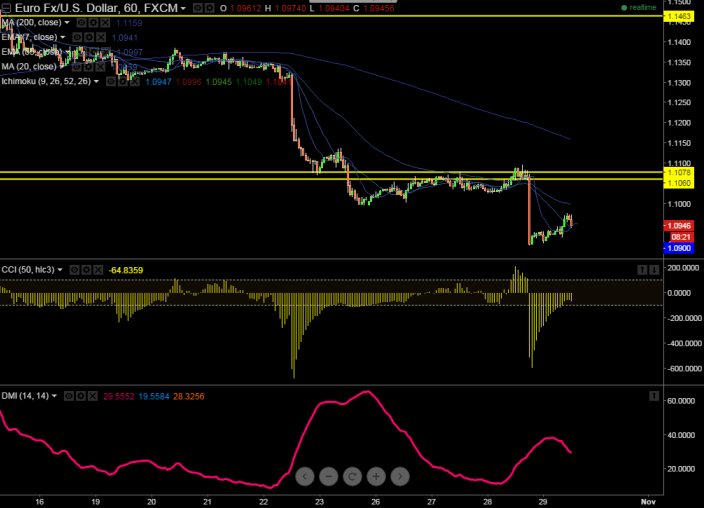
Task: Open settings gear for CCI (50, hlc3)
Action: pos(86,270)
